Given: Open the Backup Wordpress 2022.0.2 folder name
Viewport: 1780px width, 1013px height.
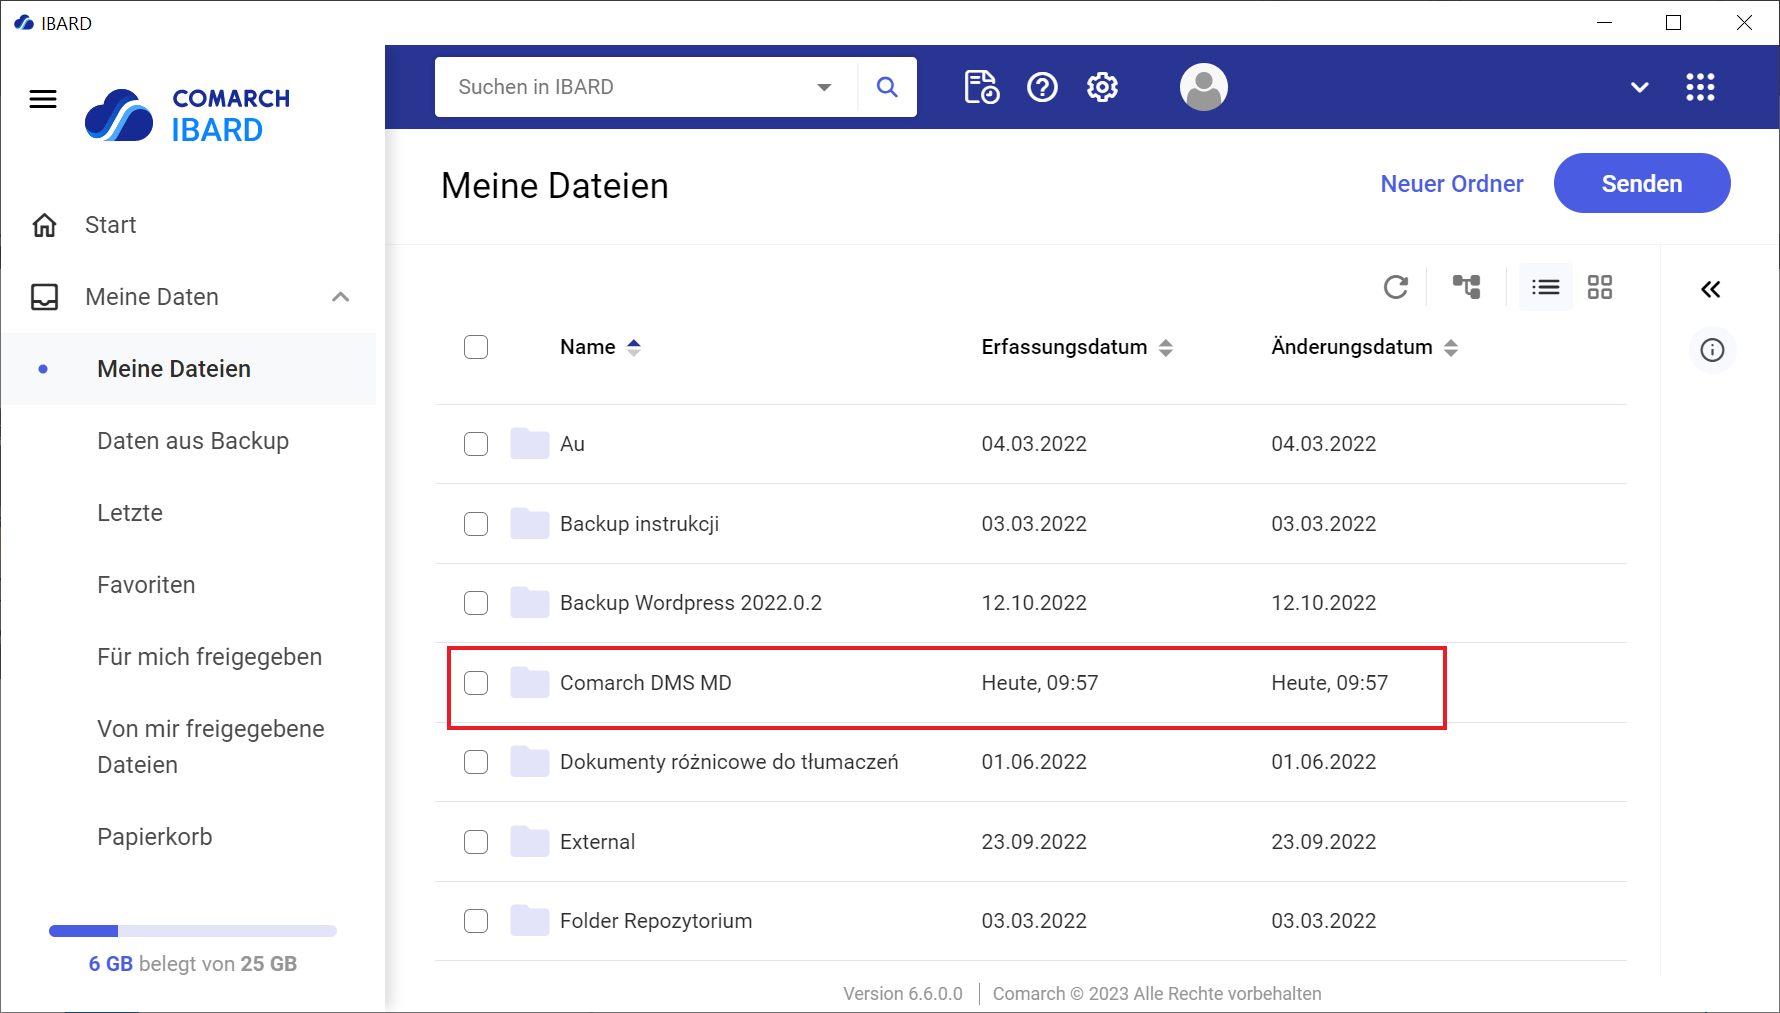Looking at the screenshot, I should pos(691,603).
